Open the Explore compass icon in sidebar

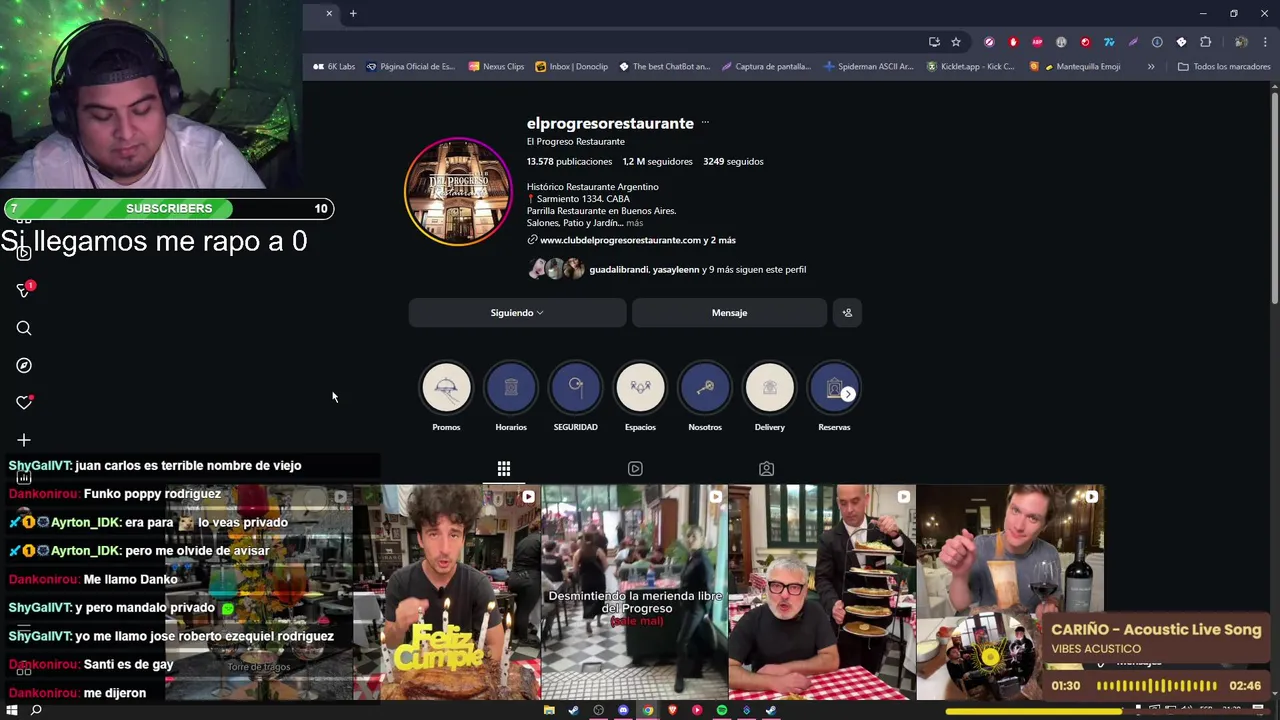coord(24,365)
